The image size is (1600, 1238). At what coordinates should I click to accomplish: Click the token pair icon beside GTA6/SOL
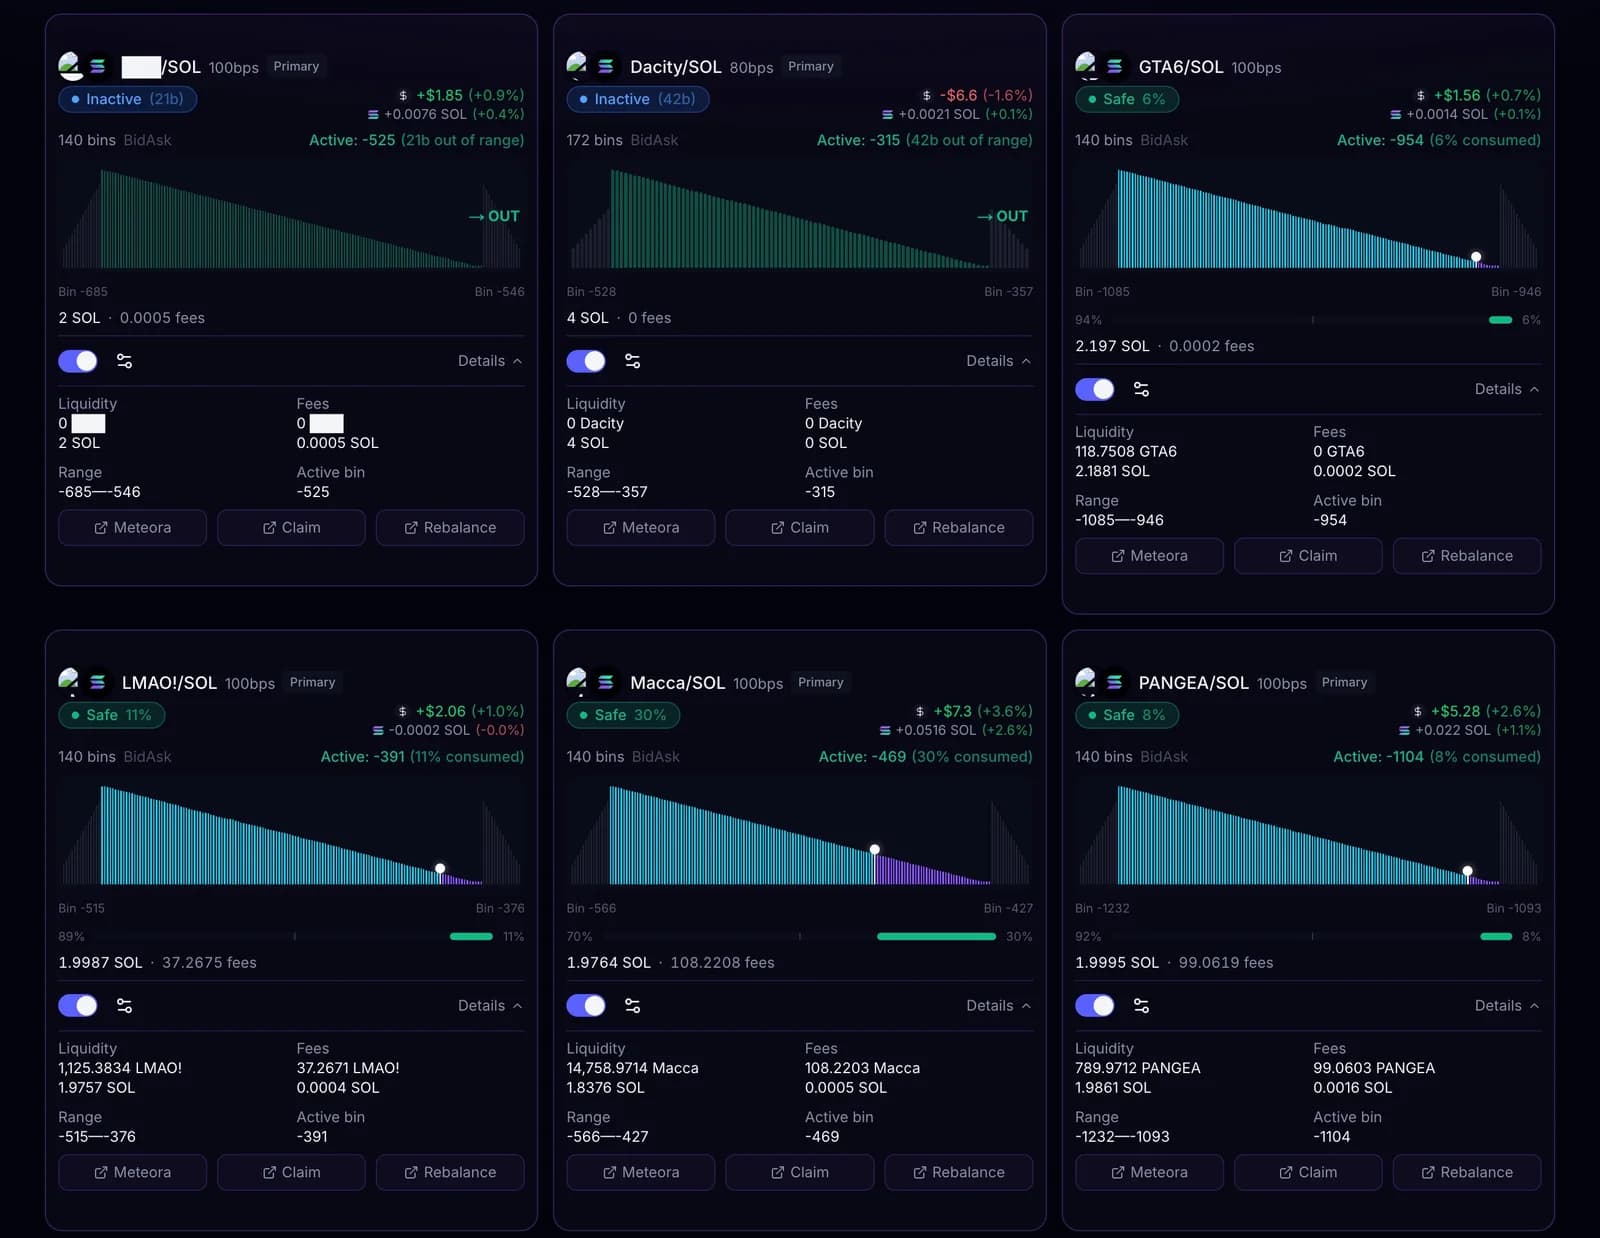(1101, 66)
